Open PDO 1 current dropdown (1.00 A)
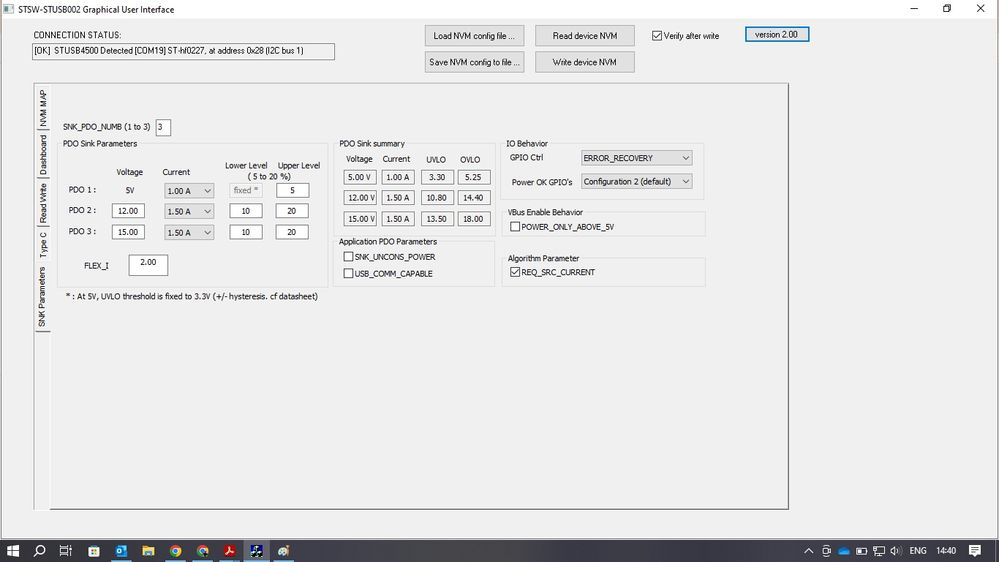The image size is (999, 562). pos(189,191)
